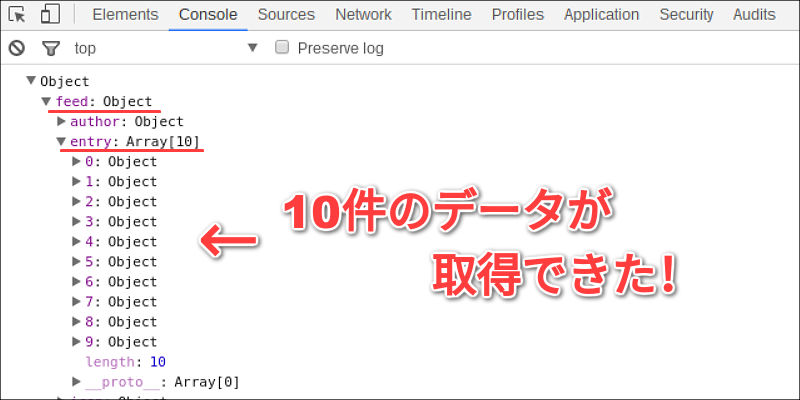Open the console filter funnel icon
Viewport: 800px width, 400px height.
pyautogui.click(x=51, y=49)
